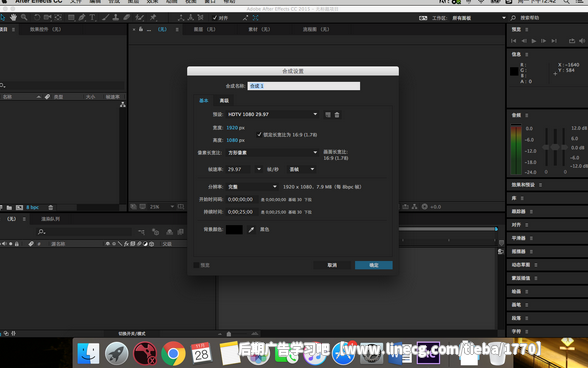Toggle the lock aspect ratio 16:9 checkbox
The width and height of the screenshot is (588, 368).
[259, 134]
